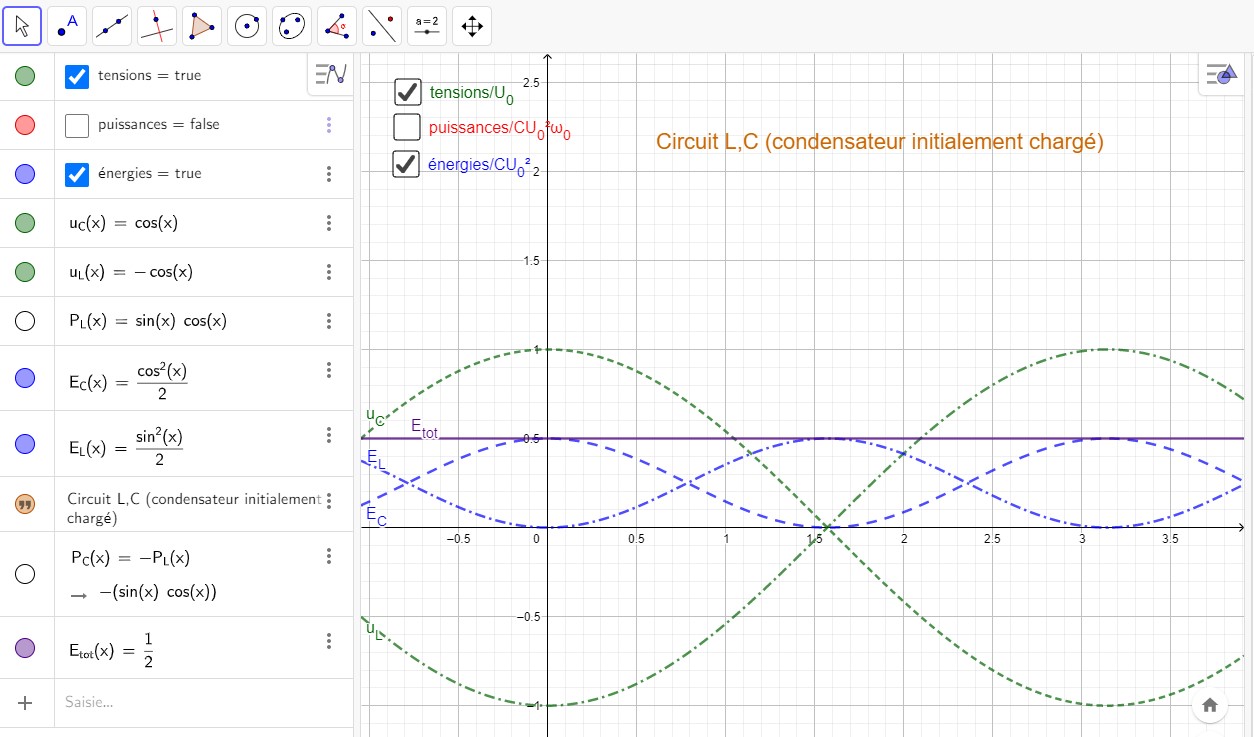Open three-dot menu for EC(x) row
The width and height of the screenshot is (1254, 737).
tap(329, 370)
